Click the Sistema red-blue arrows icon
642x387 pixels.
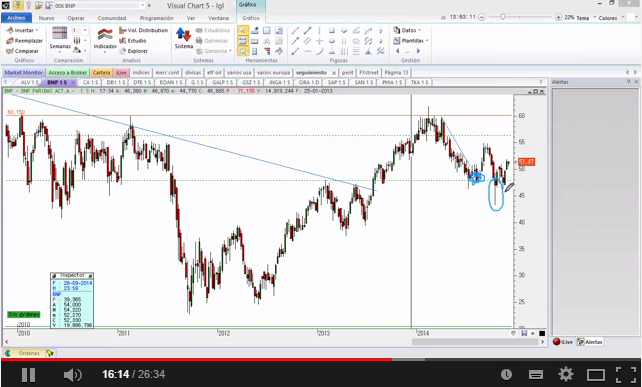coord(183,35)
